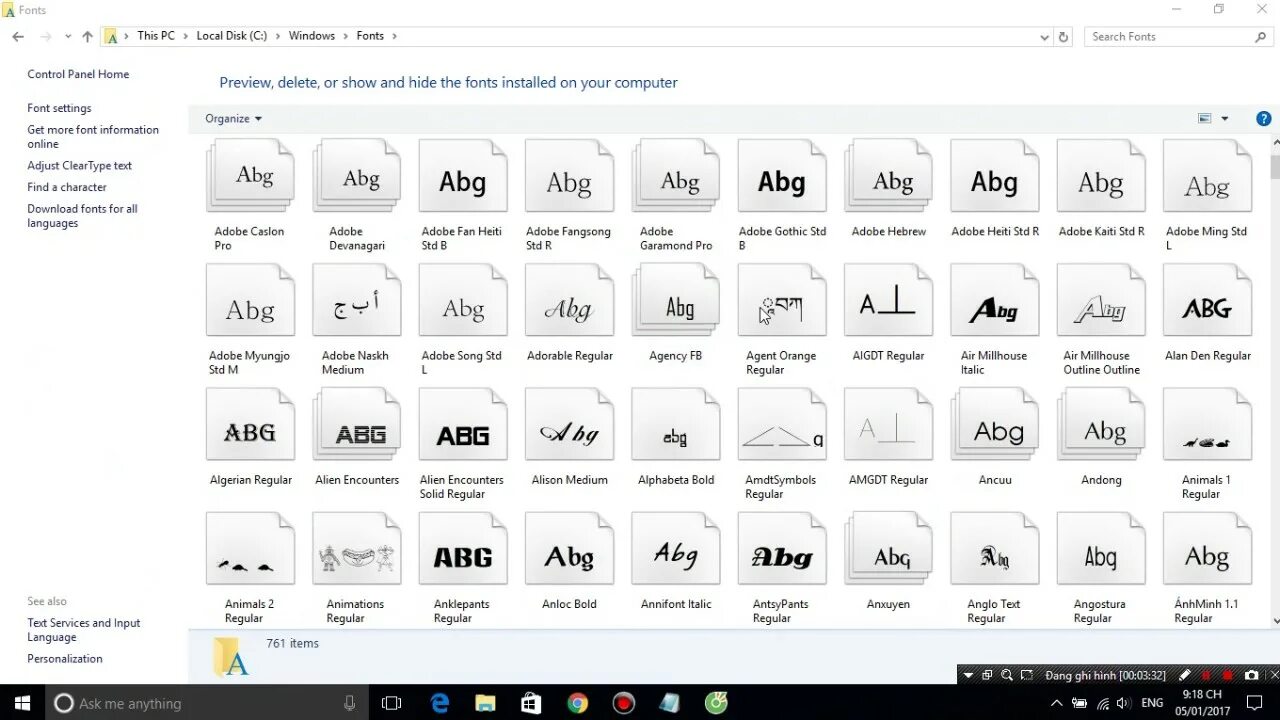Screen dimensions: 1280x720
Task: Click the refresh button in address bar
Action: (x=1063, y=36)
